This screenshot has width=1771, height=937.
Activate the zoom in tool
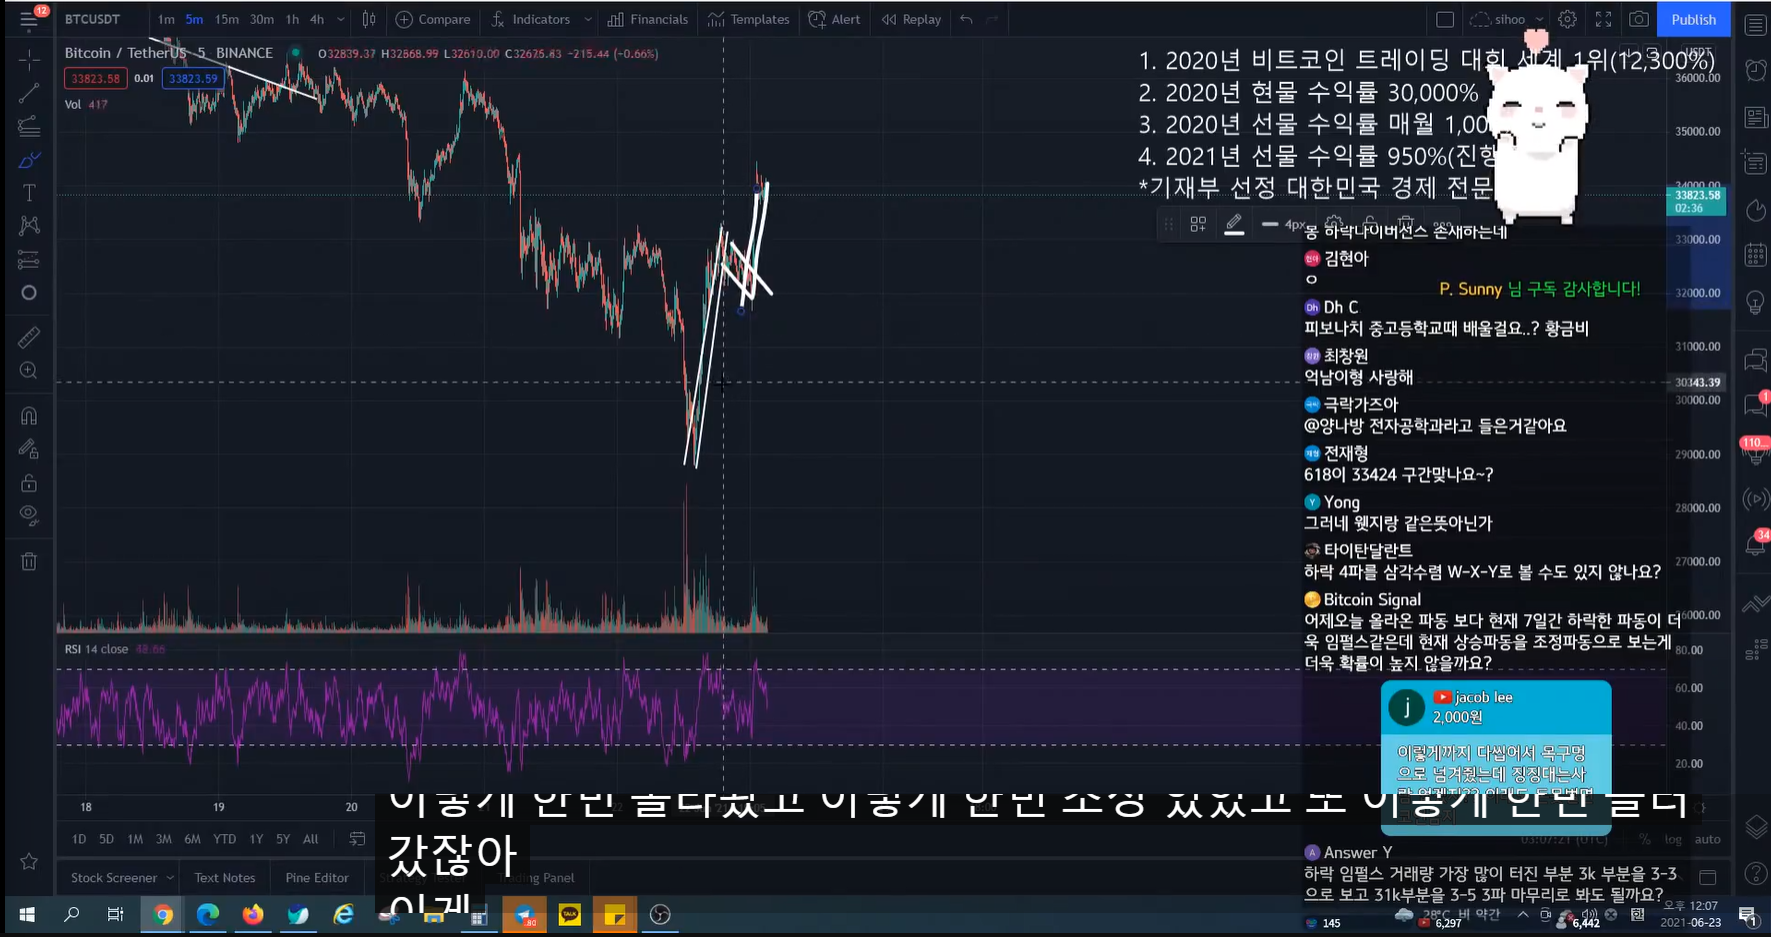click(29, 371)
